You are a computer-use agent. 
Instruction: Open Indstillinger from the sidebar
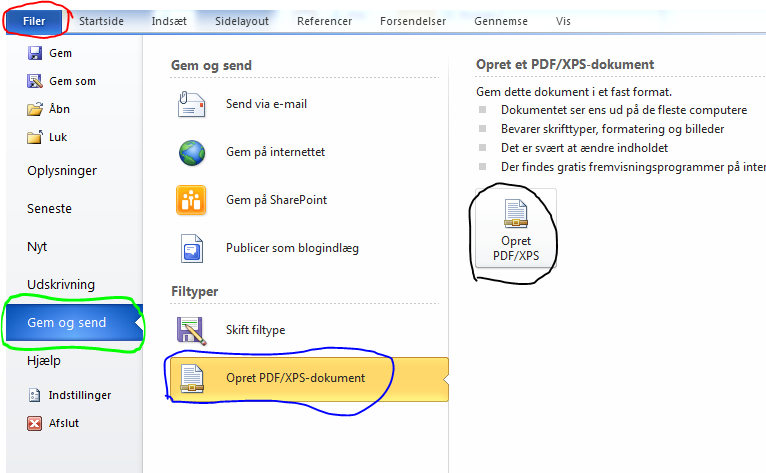80,395
